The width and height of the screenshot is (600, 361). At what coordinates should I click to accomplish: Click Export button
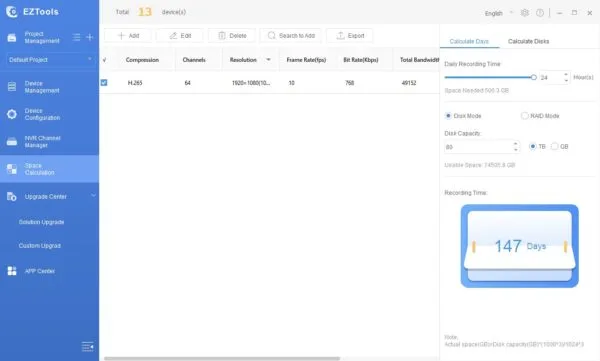350,36
